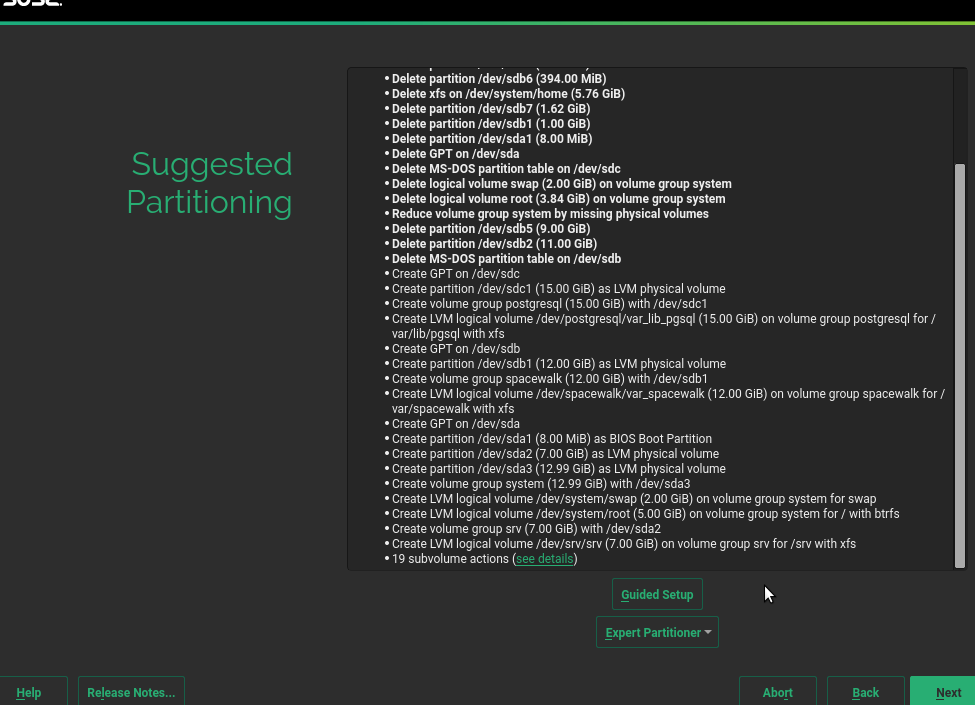Select the 'Create GPT on /dev/sdc' entry

[x=455, y=274]
